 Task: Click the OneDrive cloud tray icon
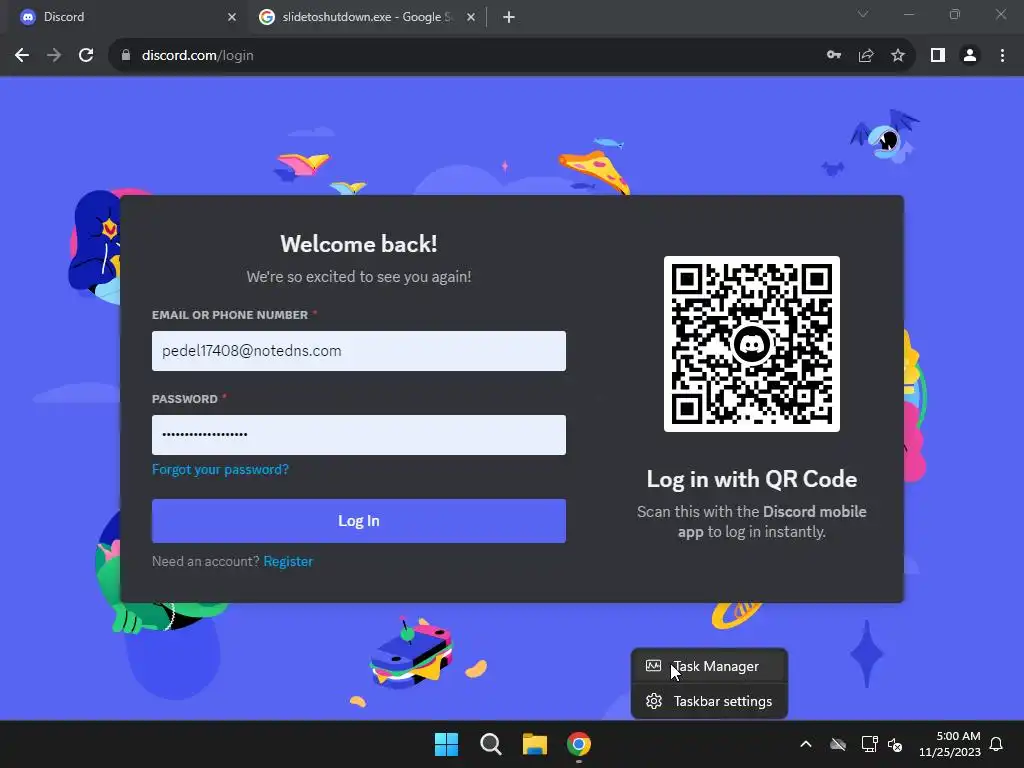click(838, 744)
